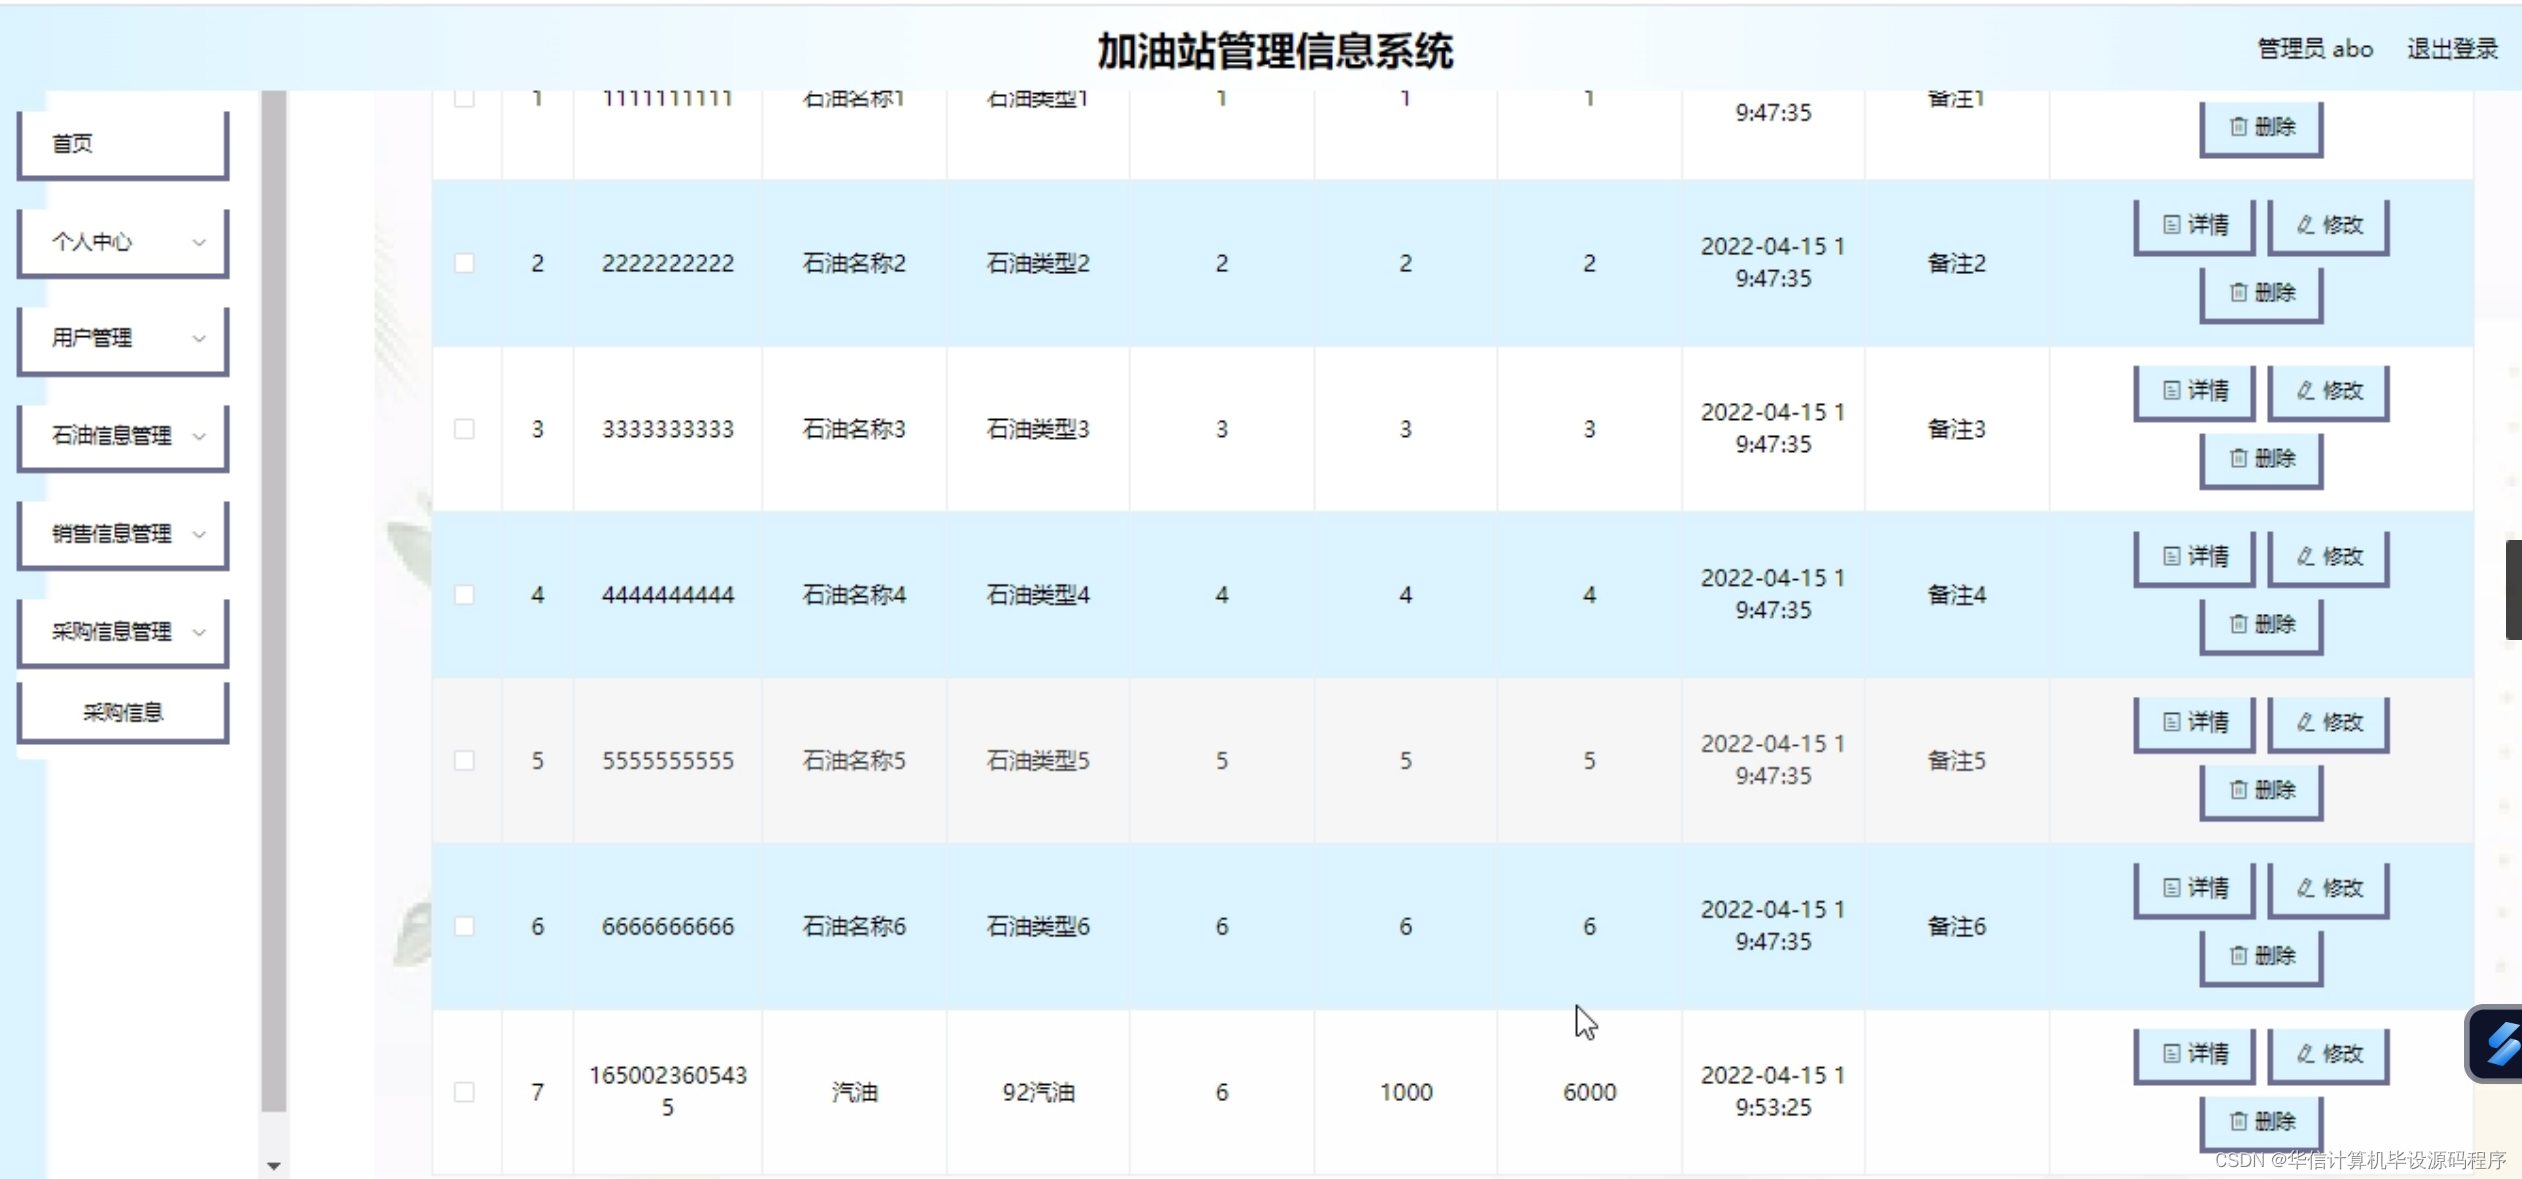Screen dimensions: 2522x1179
Task: Click the 详情 detail icon in row 5
Action: (x=2171, y=722)
